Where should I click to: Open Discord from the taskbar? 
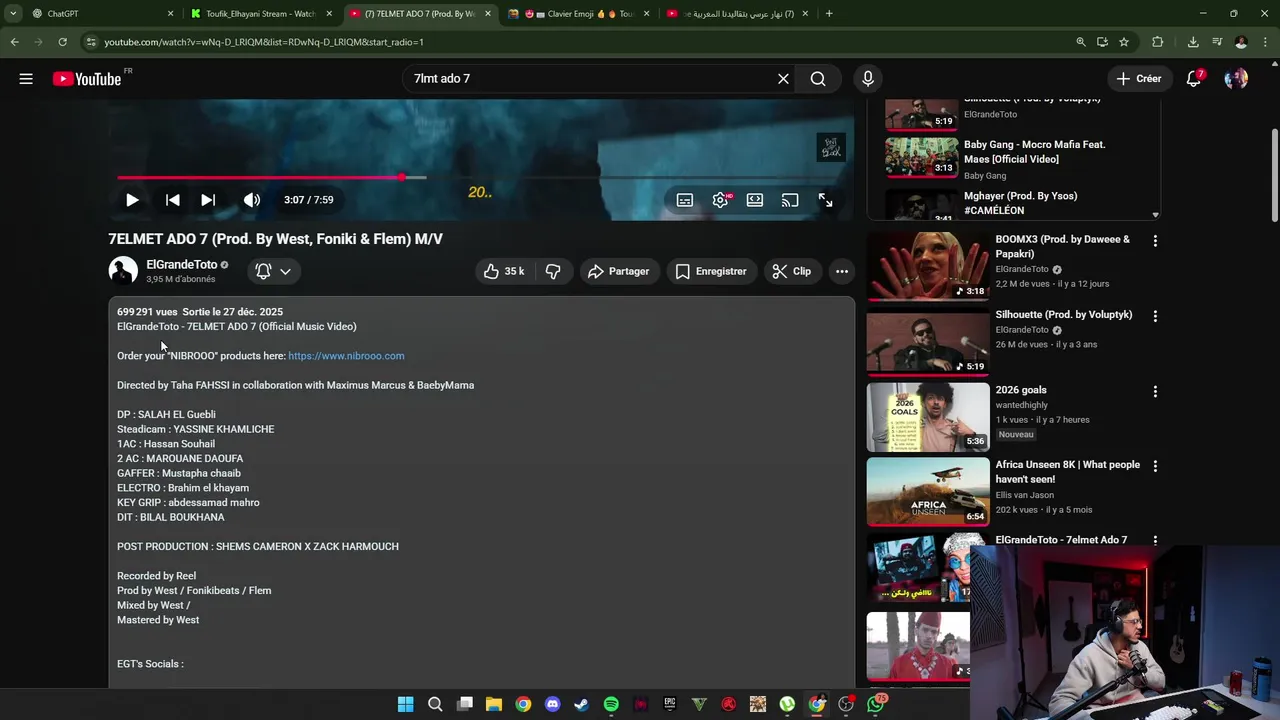(x=552, y=704)
